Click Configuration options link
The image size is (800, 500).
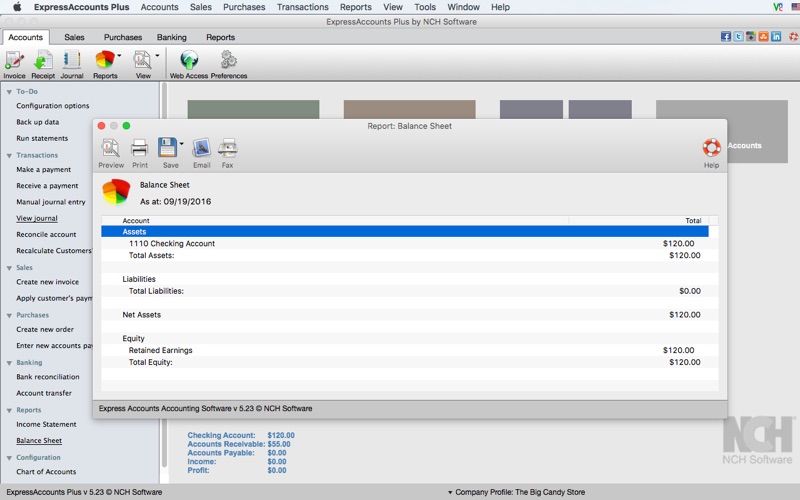click(53, 106)
